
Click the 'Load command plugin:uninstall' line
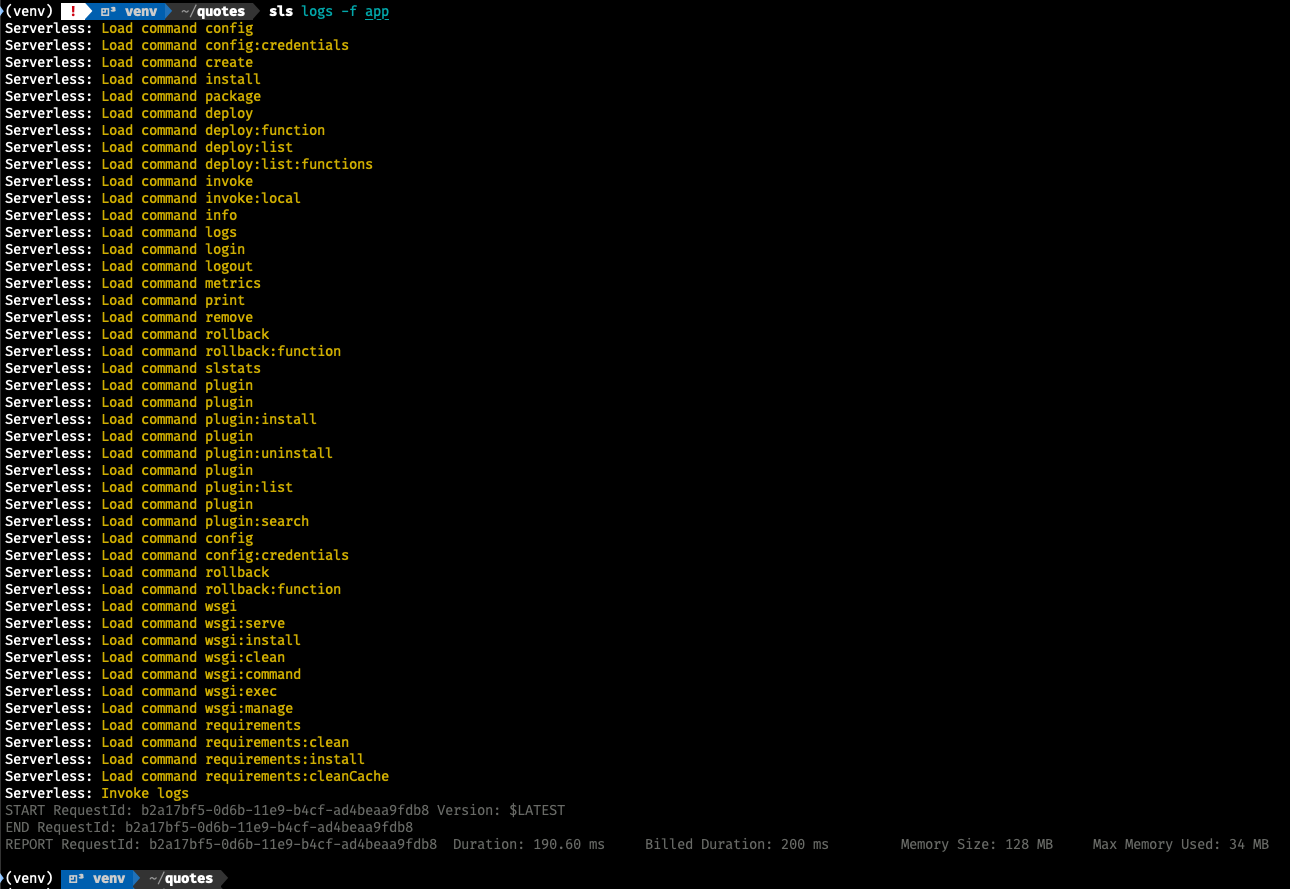click(216, 453)
